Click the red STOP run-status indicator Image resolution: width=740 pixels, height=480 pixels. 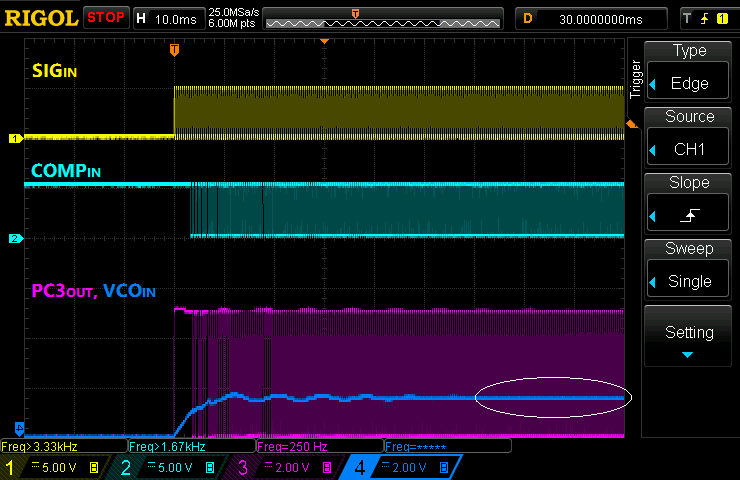click(105, 17)
